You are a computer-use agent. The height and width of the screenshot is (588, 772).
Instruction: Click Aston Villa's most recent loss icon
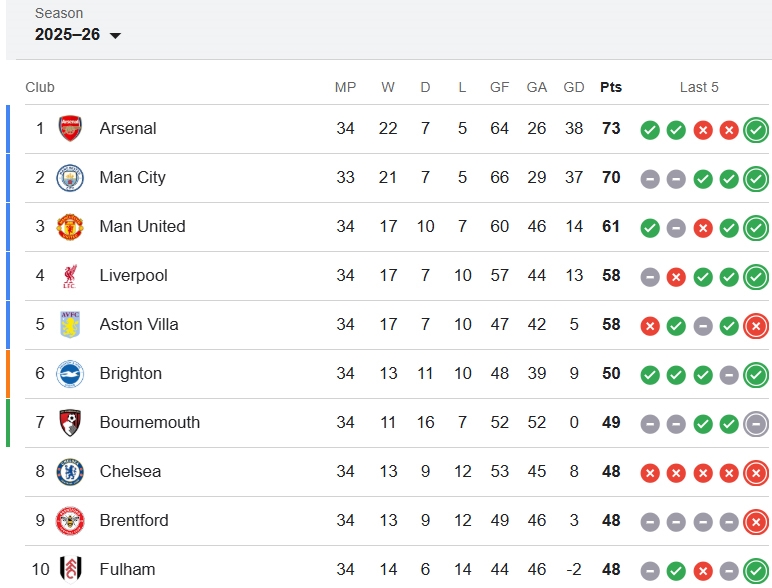pyautogui.click(x=756, y=325)
